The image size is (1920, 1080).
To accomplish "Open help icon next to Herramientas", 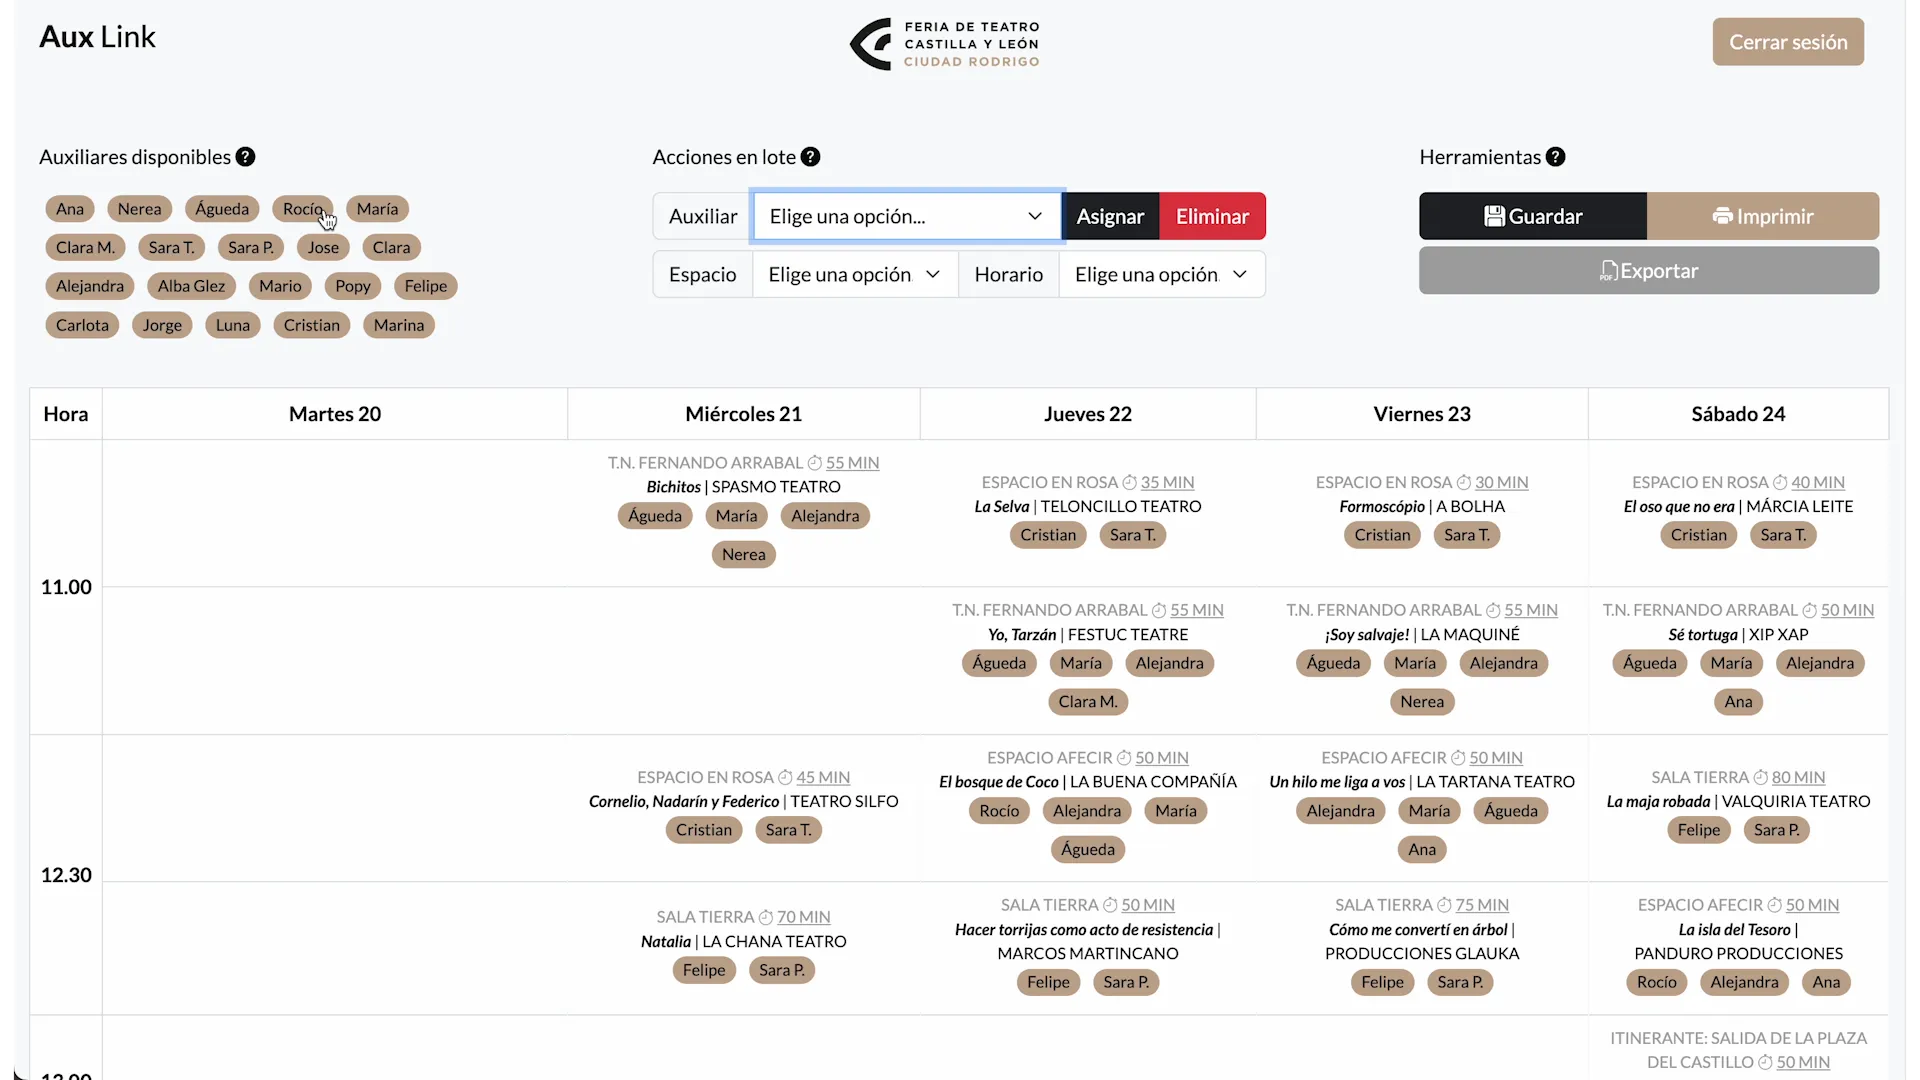I will 1555,157.
